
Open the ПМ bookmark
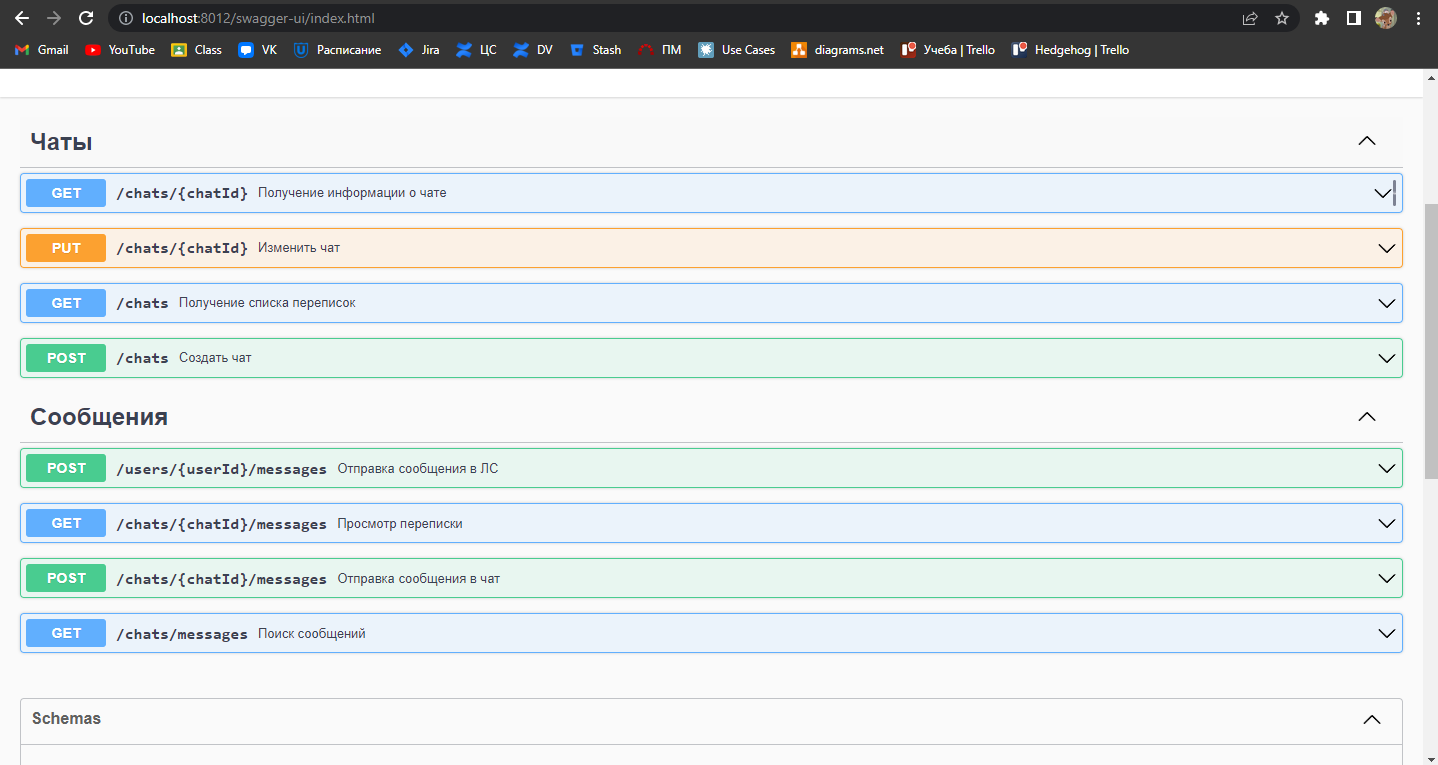660,50
